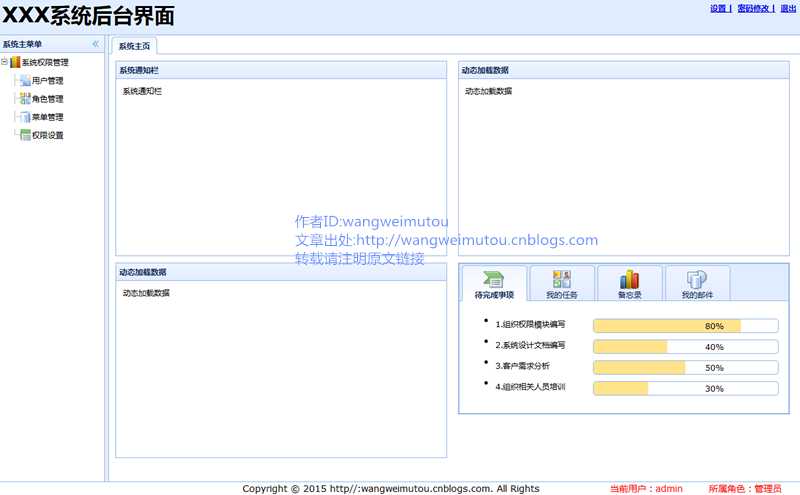Click the Copyright 2015 footer text

pos(391,488)
